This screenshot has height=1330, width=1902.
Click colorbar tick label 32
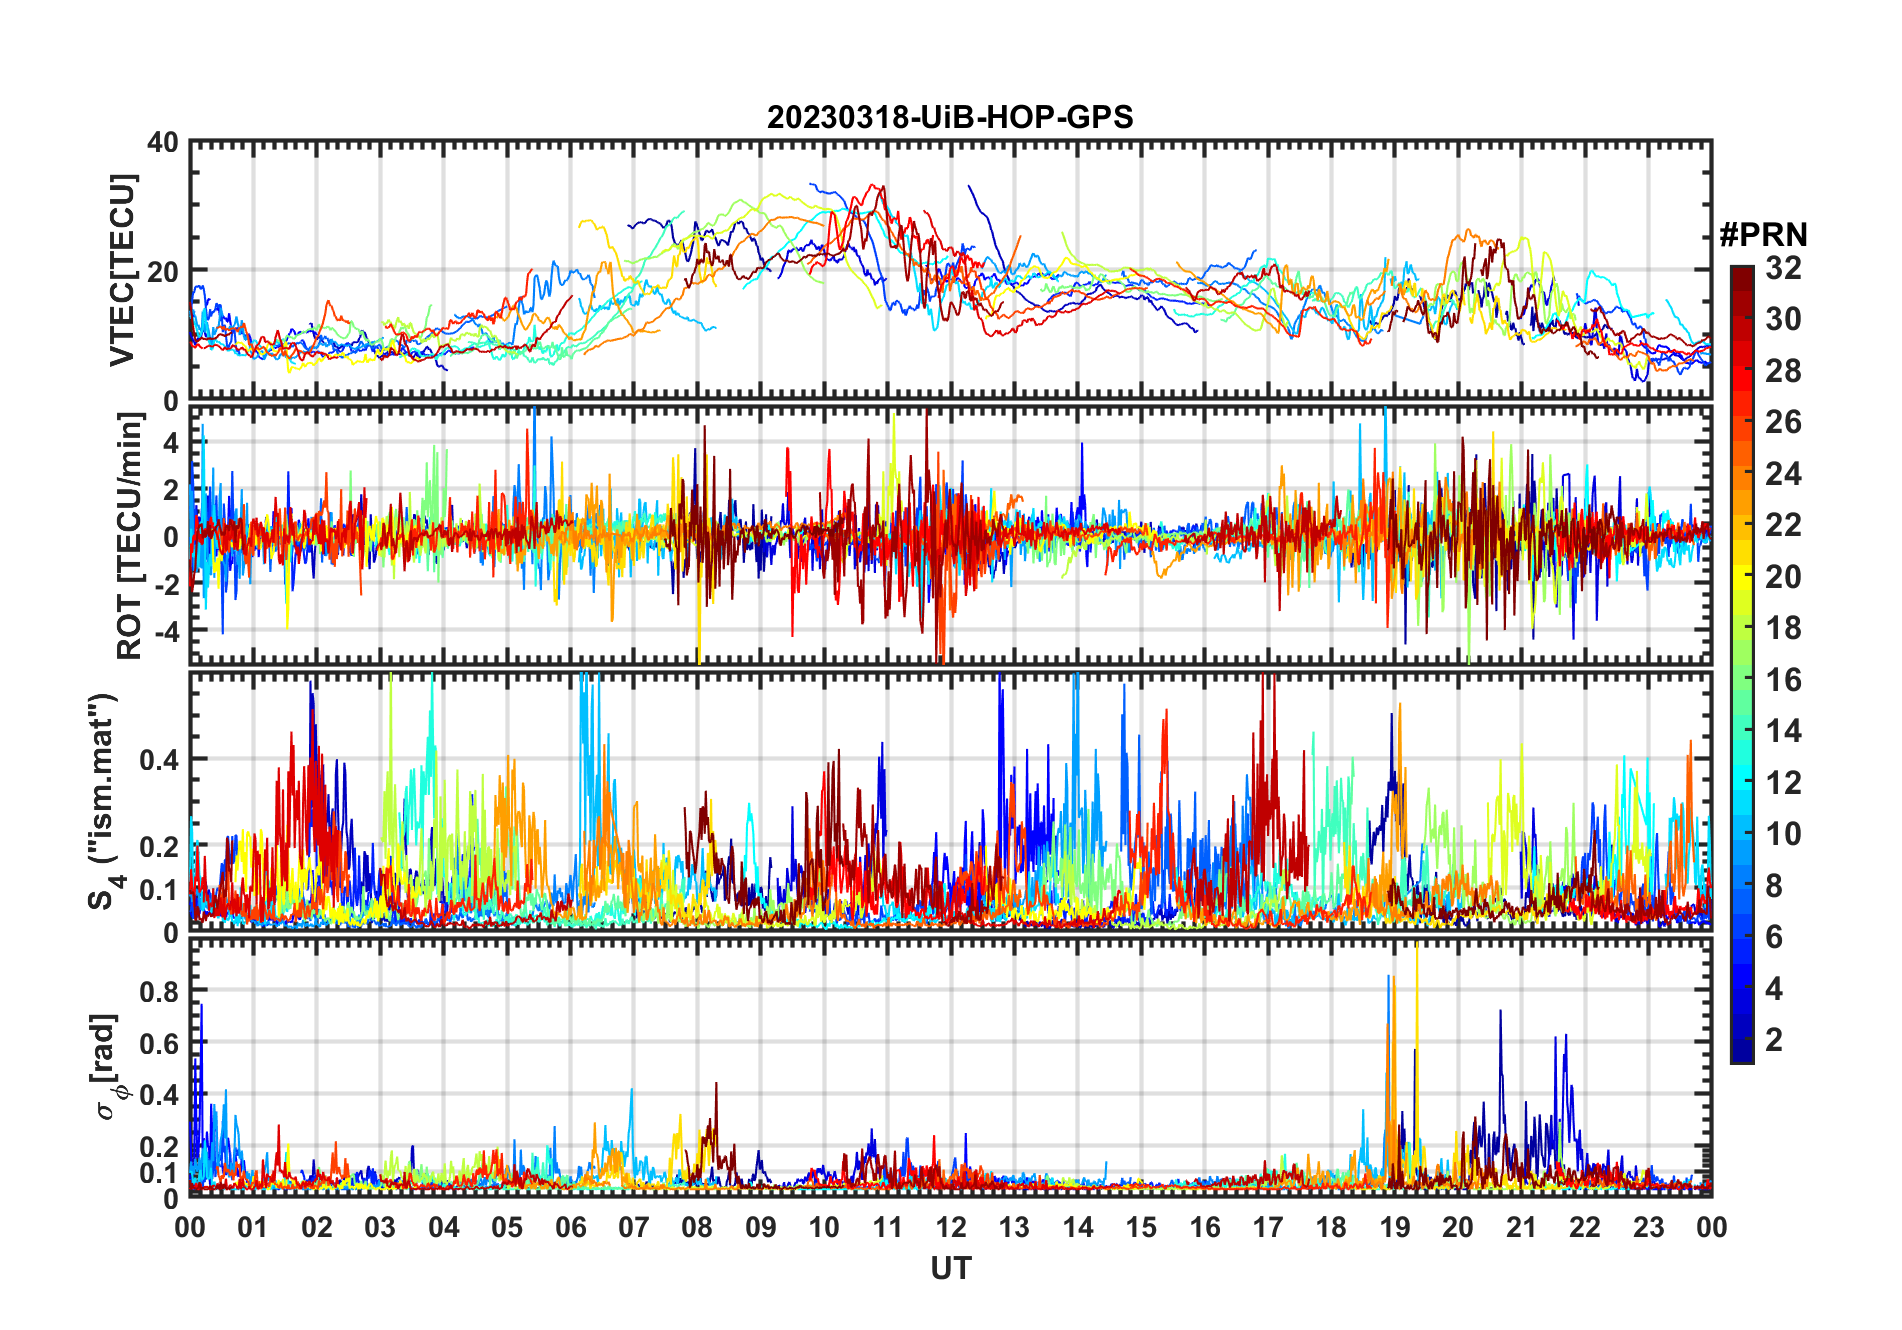coord(1783,268)
